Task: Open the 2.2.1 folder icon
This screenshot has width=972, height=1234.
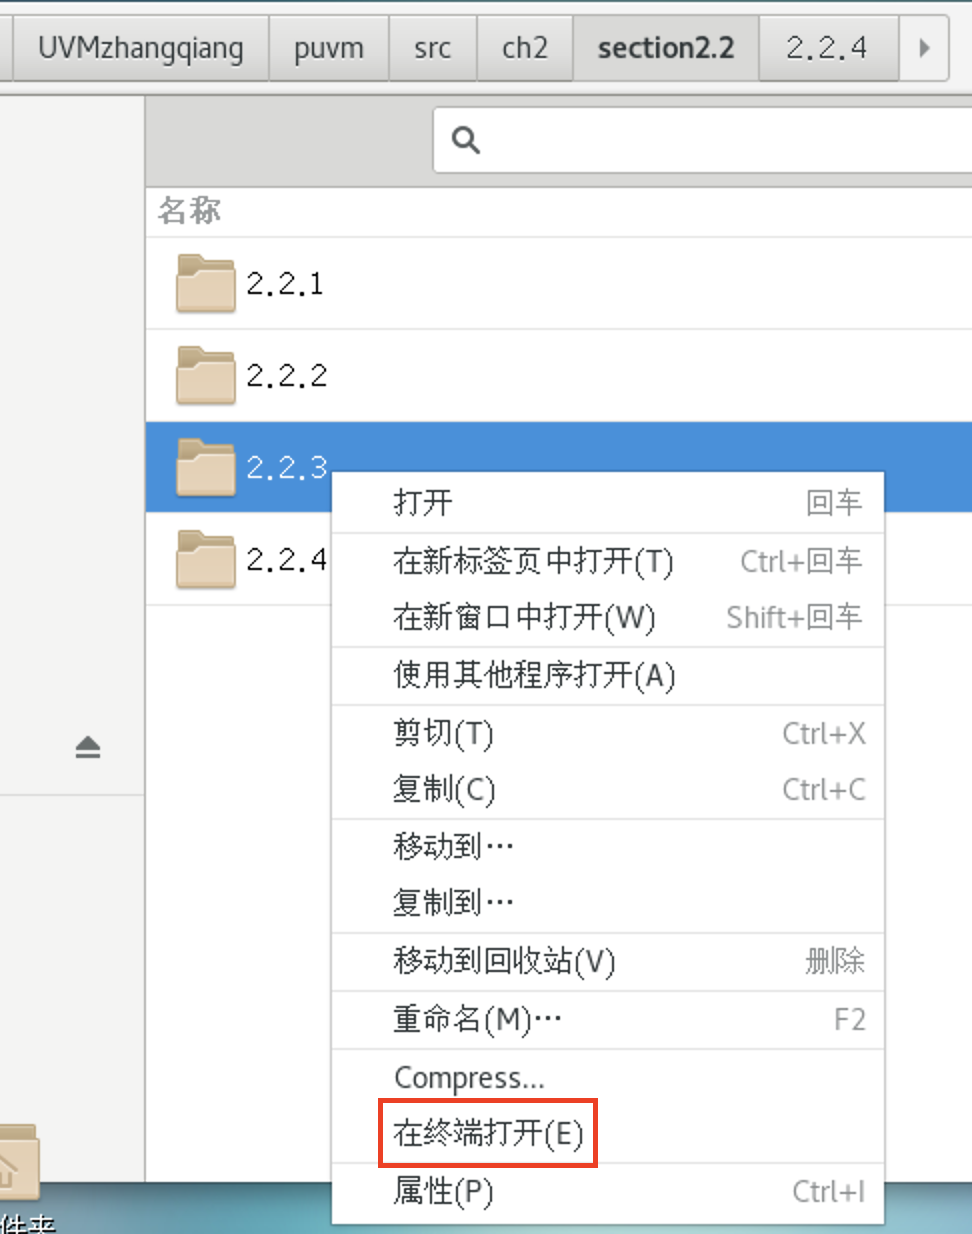Action: [x=205, y=283]
